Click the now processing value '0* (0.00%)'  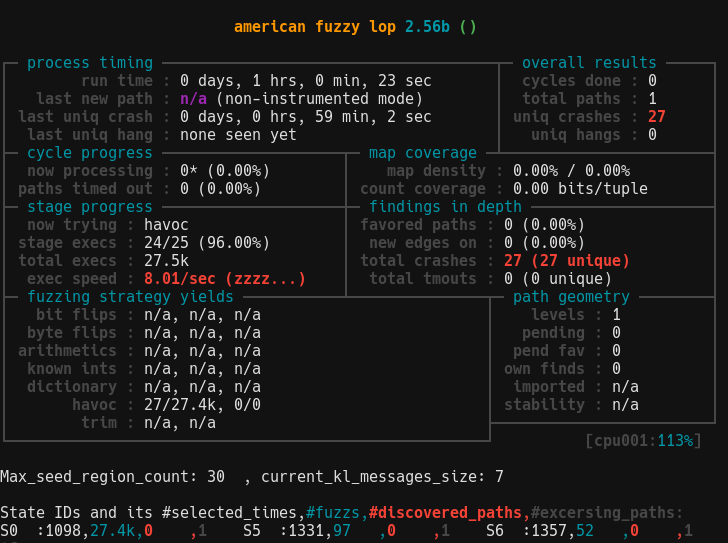pyautogui.click(x=225, y=171)
